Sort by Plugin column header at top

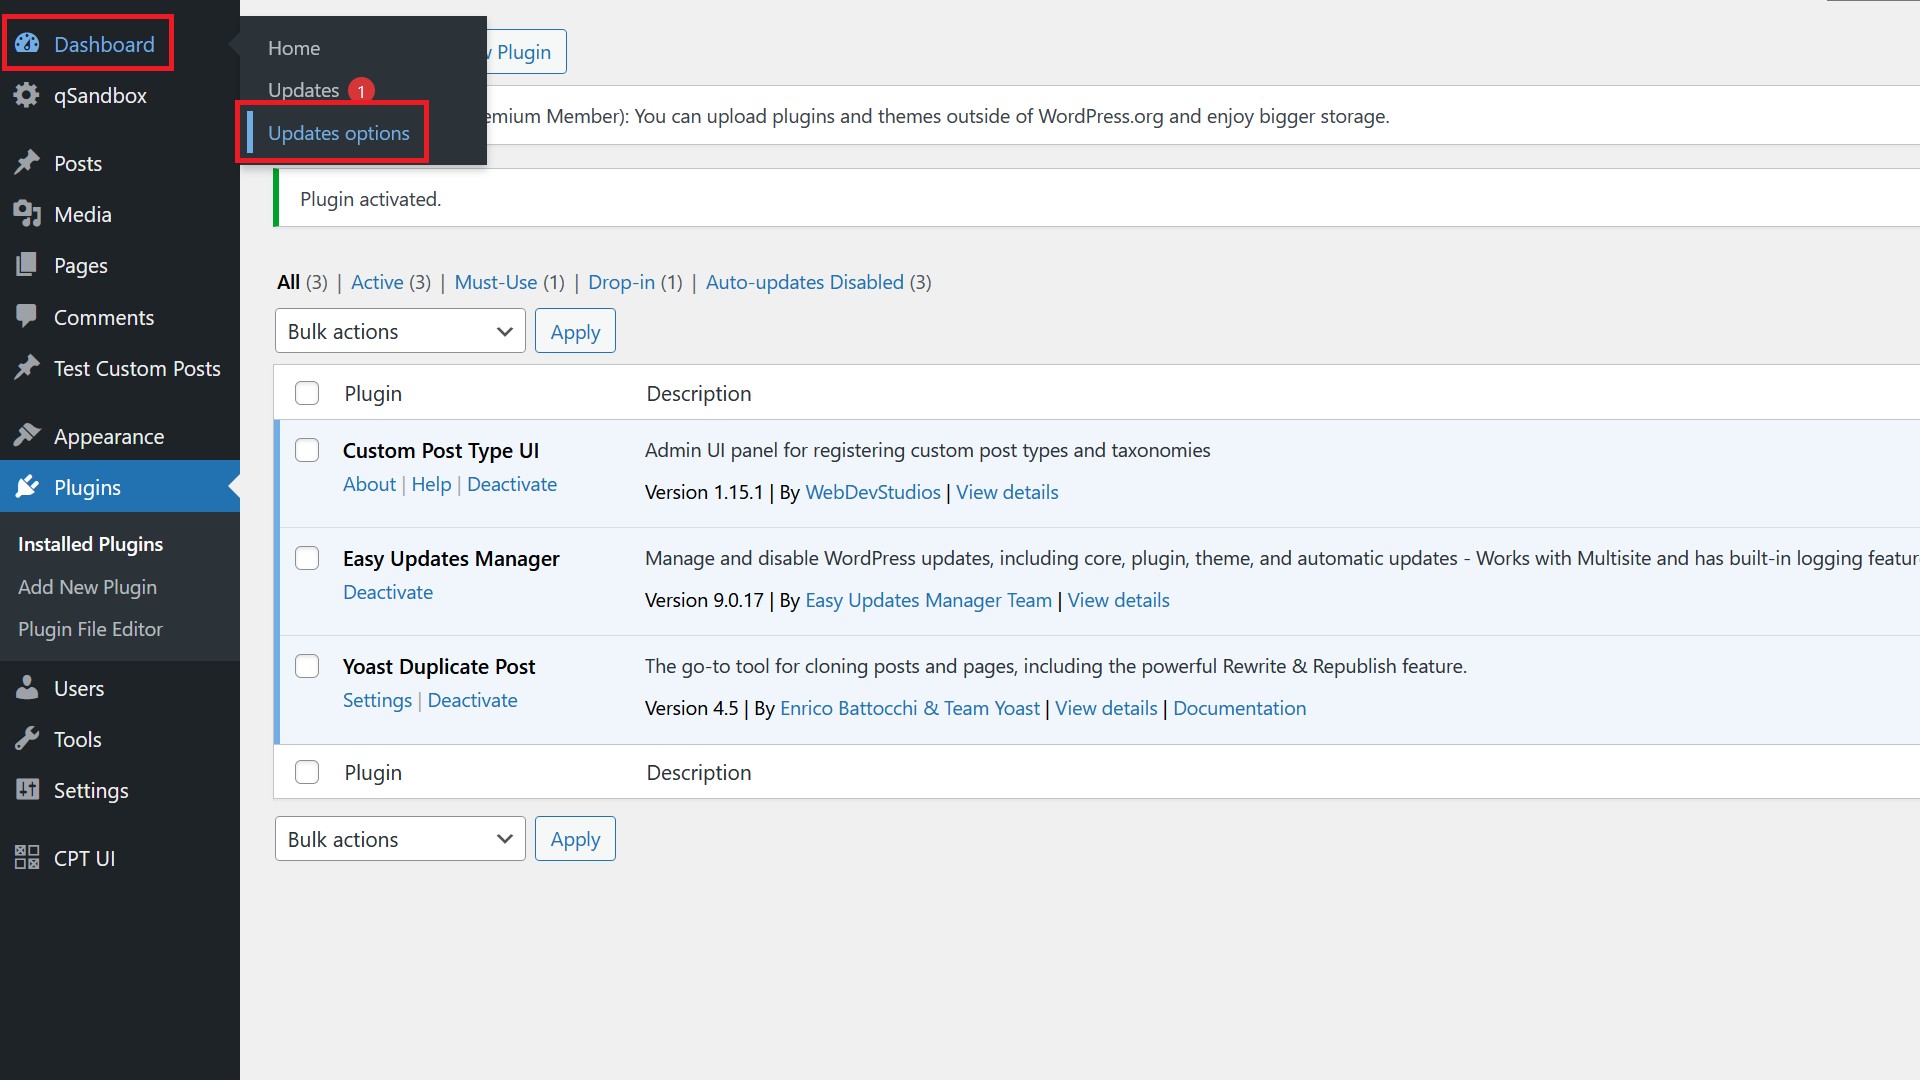pyautogui.click(x=373, y=393)
